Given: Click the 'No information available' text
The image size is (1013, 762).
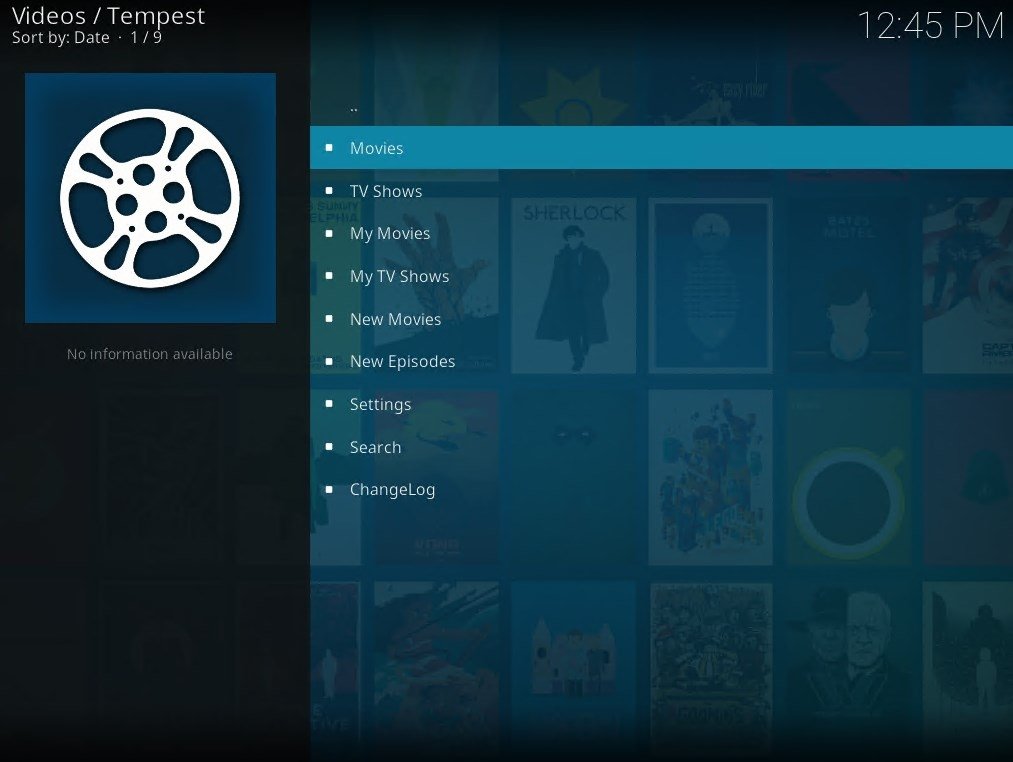Looking at the screenshot, I should click(x=150, y=354).
